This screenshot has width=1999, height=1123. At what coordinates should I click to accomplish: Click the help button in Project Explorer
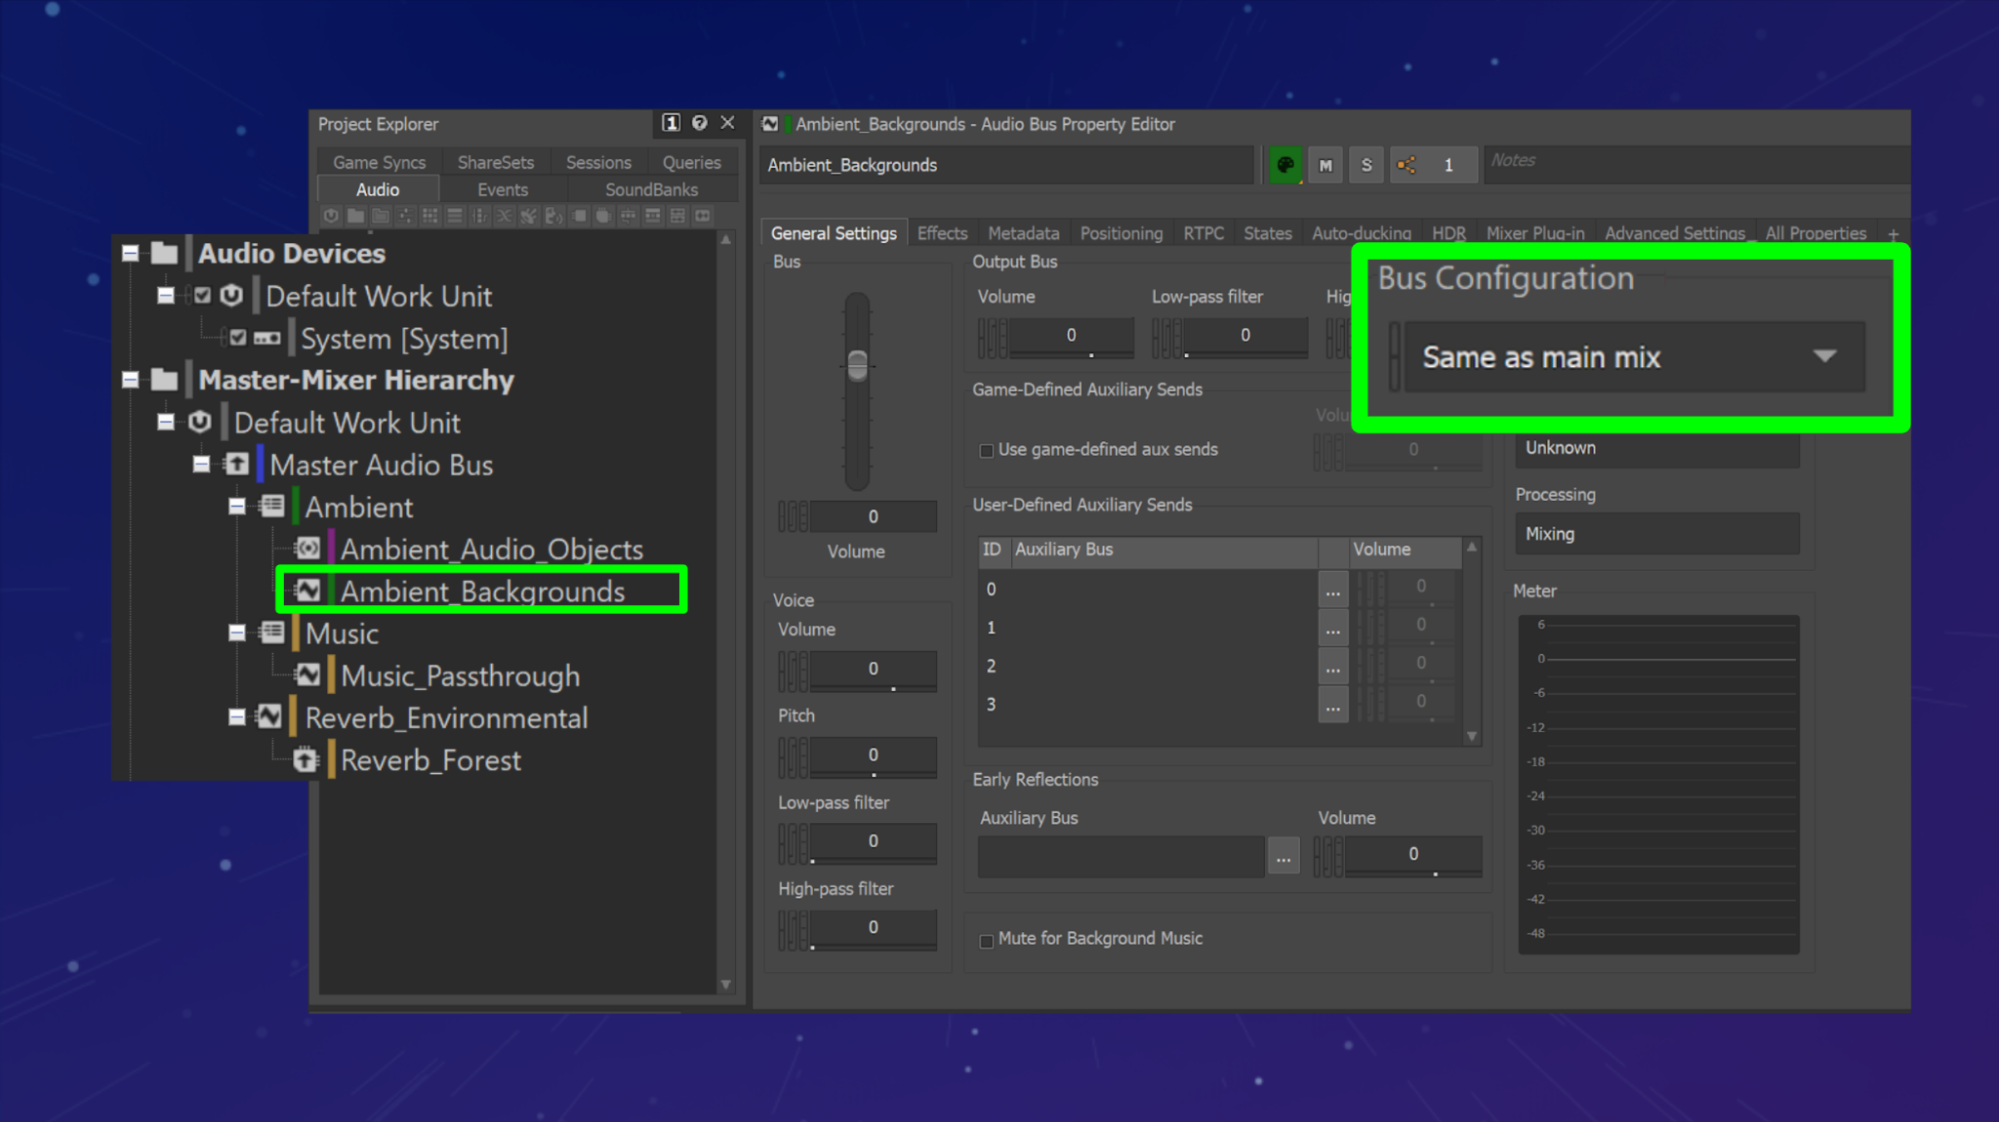[698, 123]
